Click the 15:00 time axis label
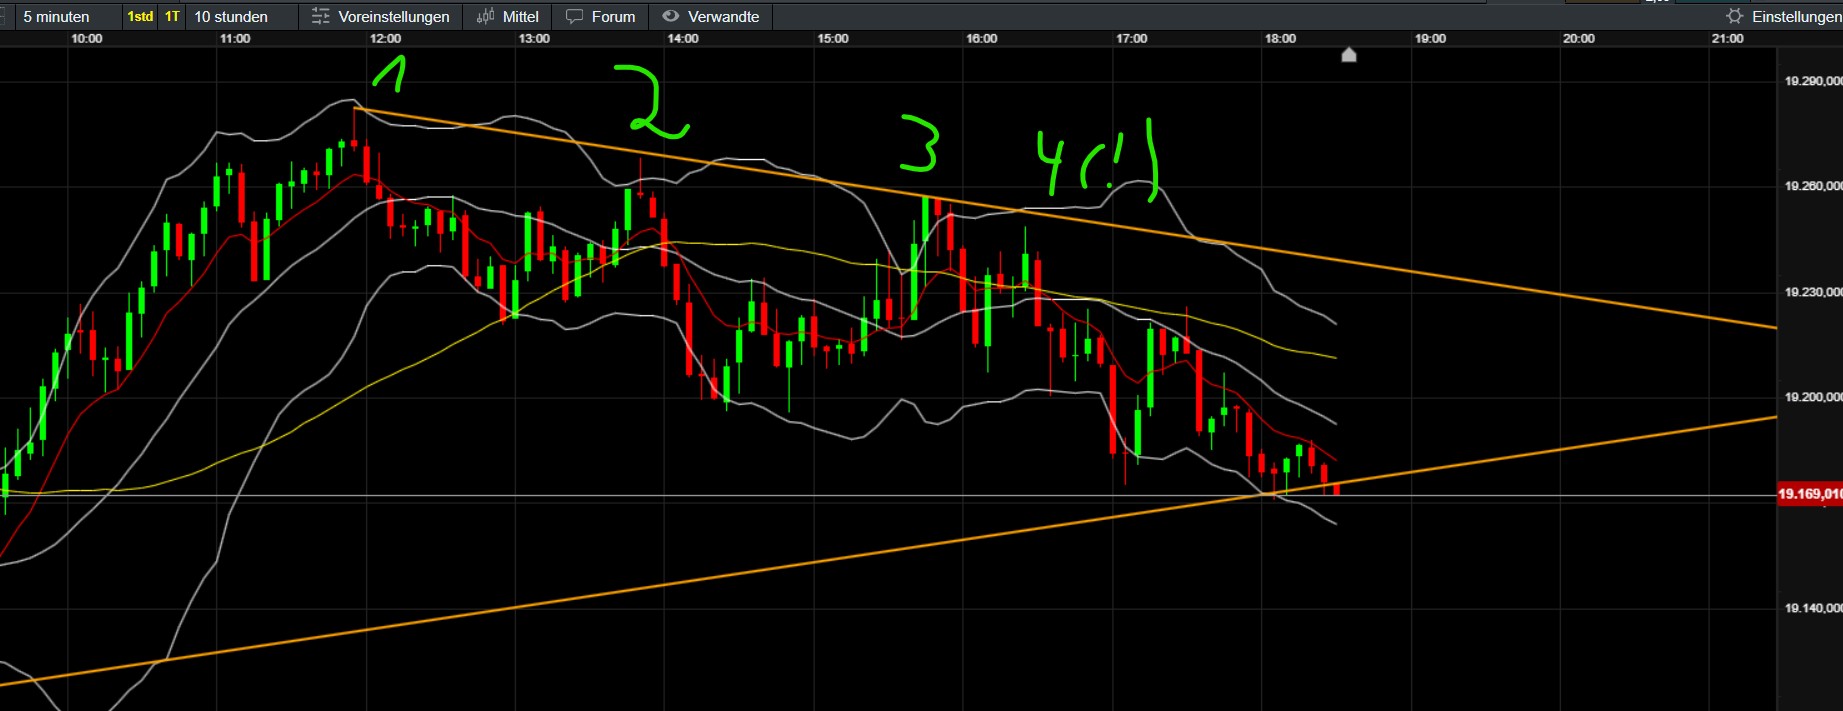The height and width of the screenshot is (711, 1843). tap(833, 39)
